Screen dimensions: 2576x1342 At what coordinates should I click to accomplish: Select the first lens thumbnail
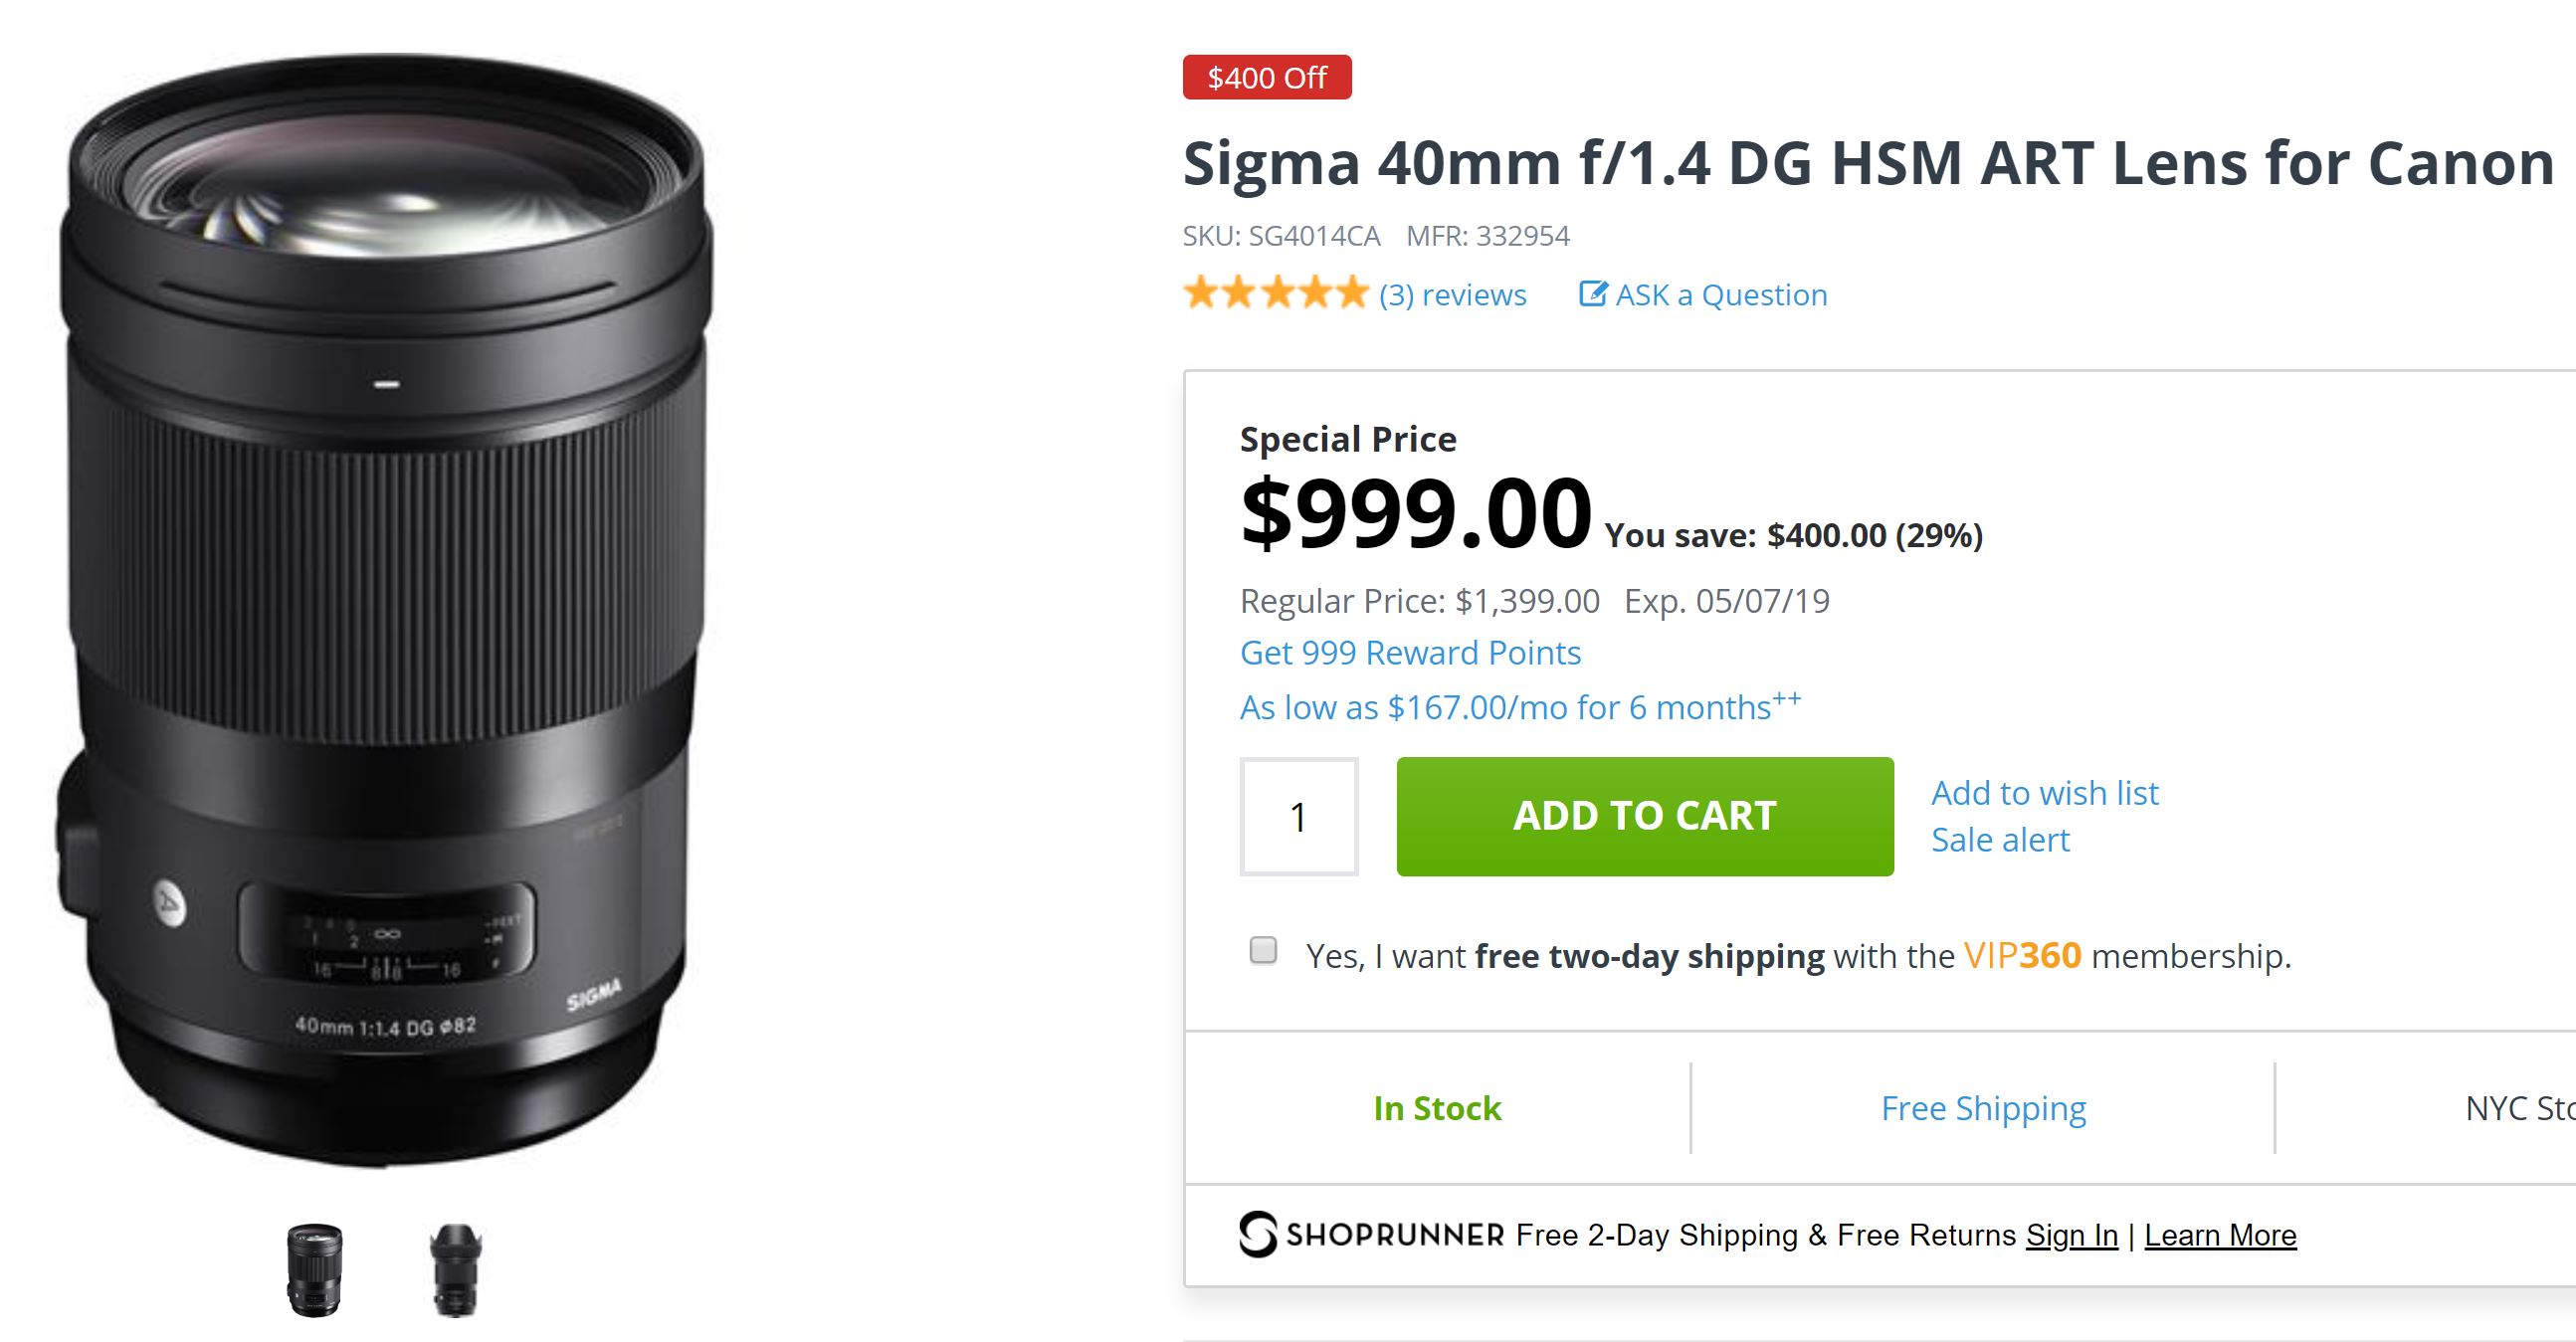[314, 1269]
